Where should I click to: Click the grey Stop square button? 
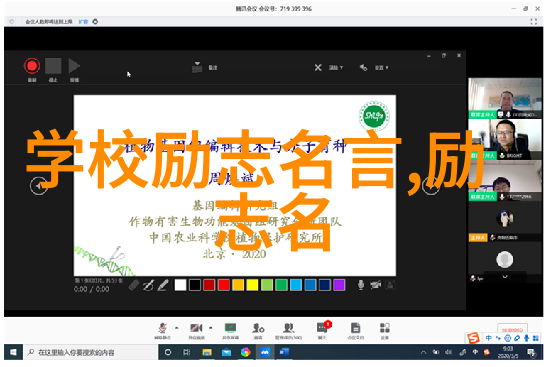[x=53, y=66]
